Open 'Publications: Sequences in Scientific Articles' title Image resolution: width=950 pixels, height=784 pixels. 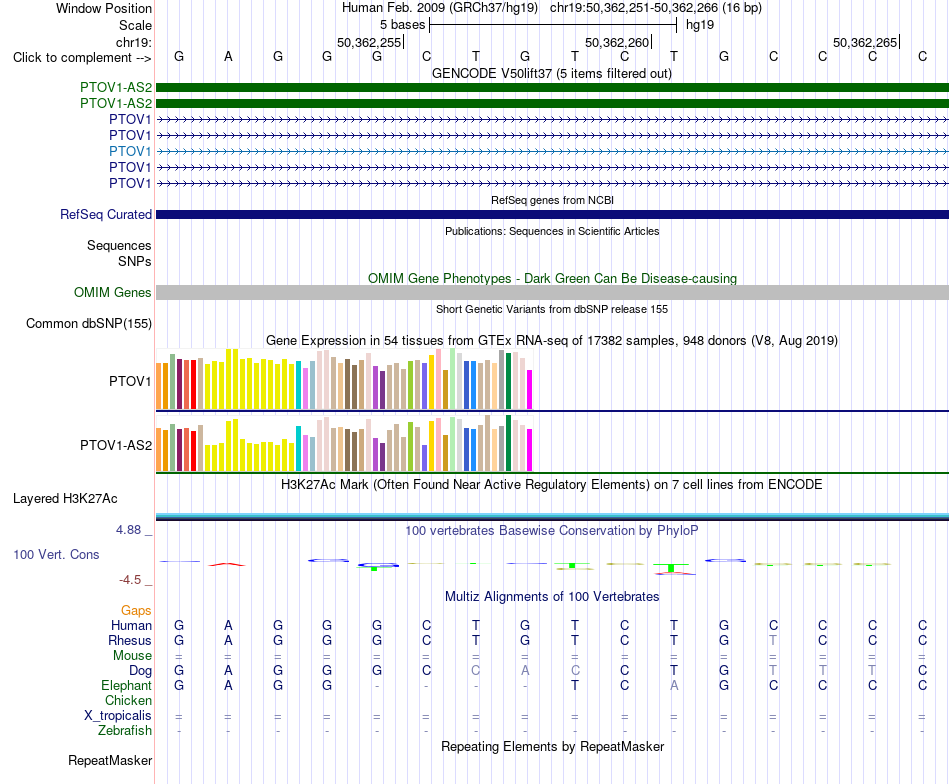point(552,231)
